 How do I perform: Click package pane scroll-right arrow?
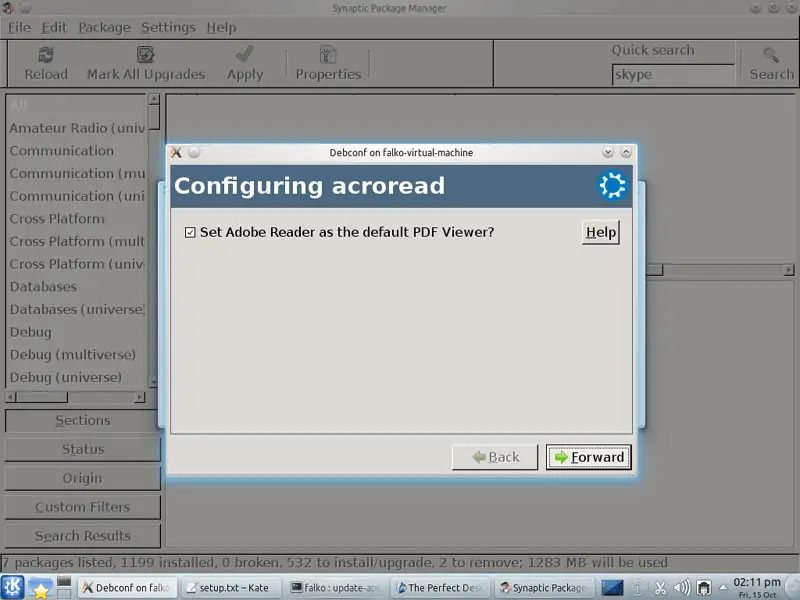789,270
